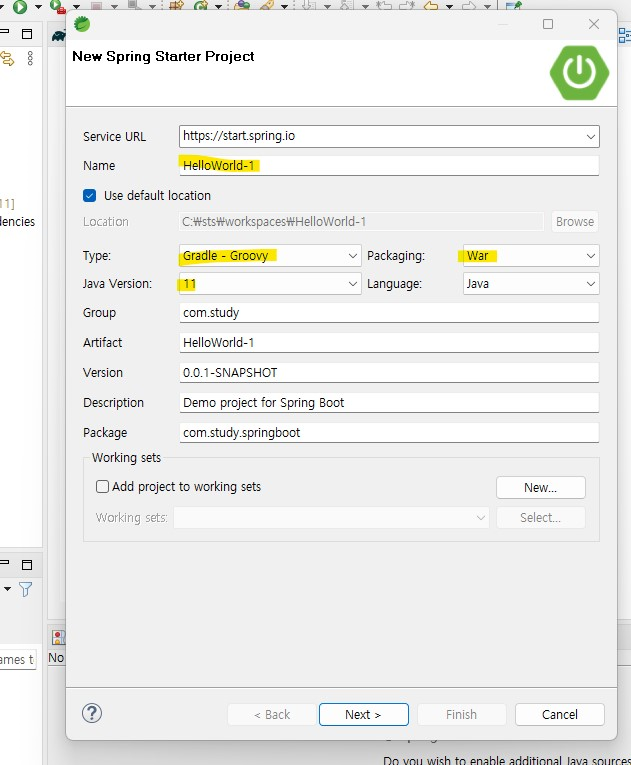Maximize the lower-left panel view
Image resolution: width=631 pixels, height=765 pixels.
click(x=27, y=565)
